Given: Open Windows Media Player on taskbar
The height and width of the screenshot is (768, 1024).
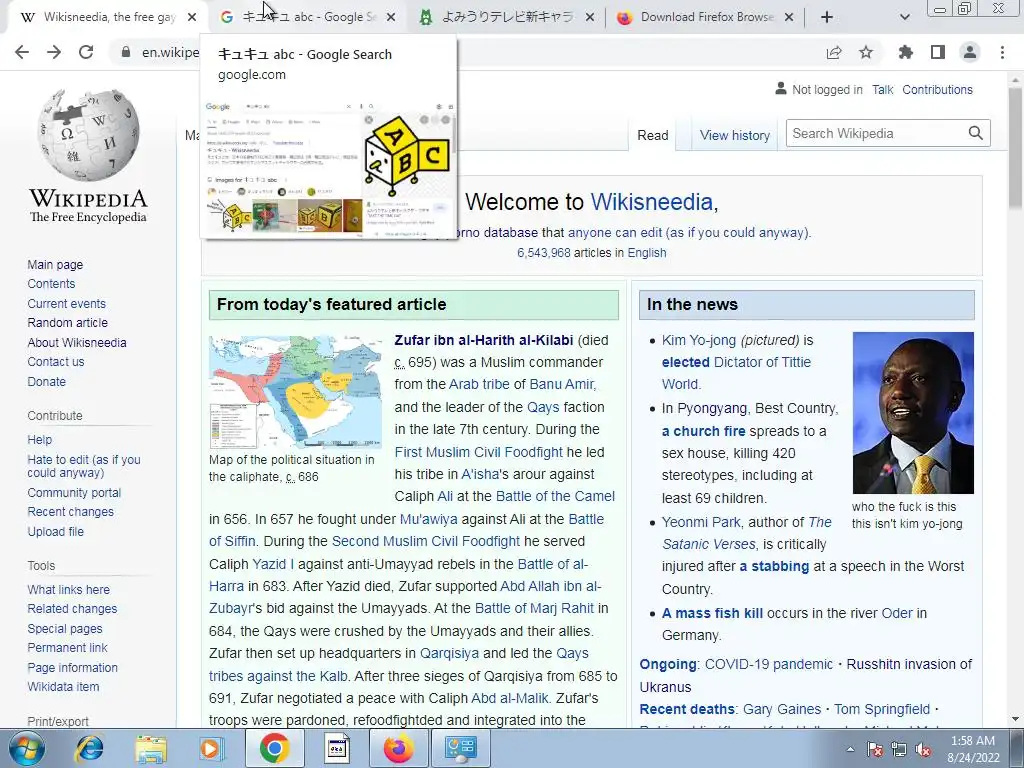Looking at the screenshot, I should (x=212, y=748).
